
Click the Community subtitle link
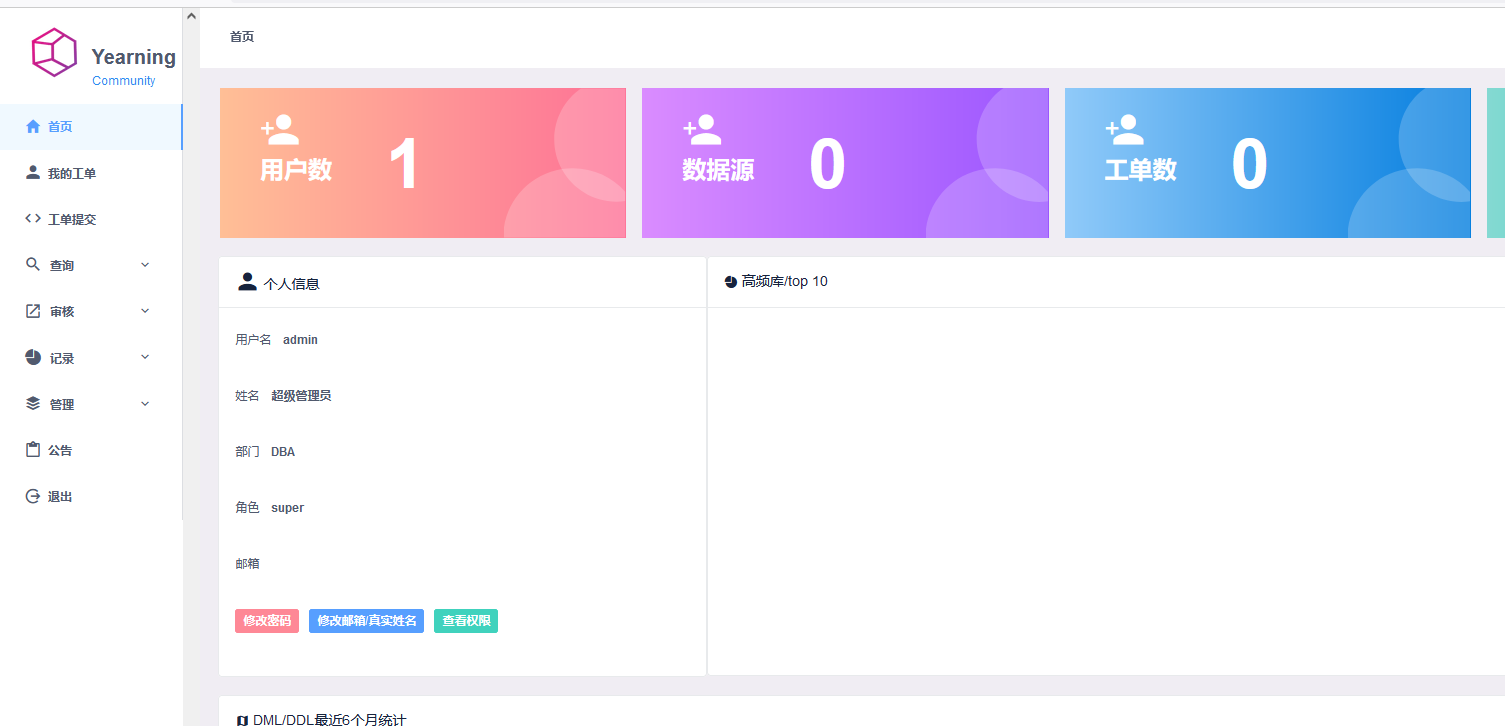(x=124, y=81)
